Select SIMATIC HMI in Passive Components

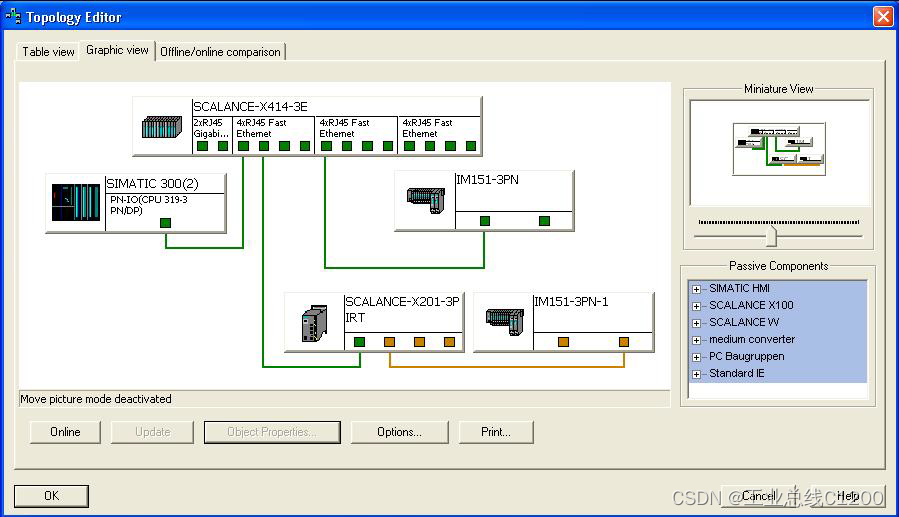739,288
